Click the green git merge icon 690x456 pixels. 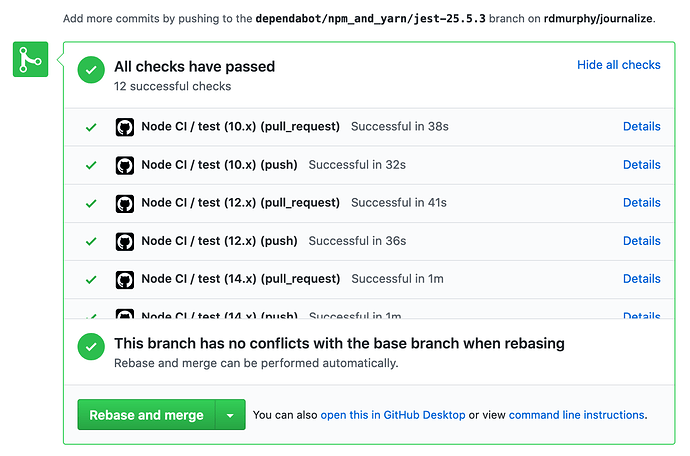click(29, 60)
